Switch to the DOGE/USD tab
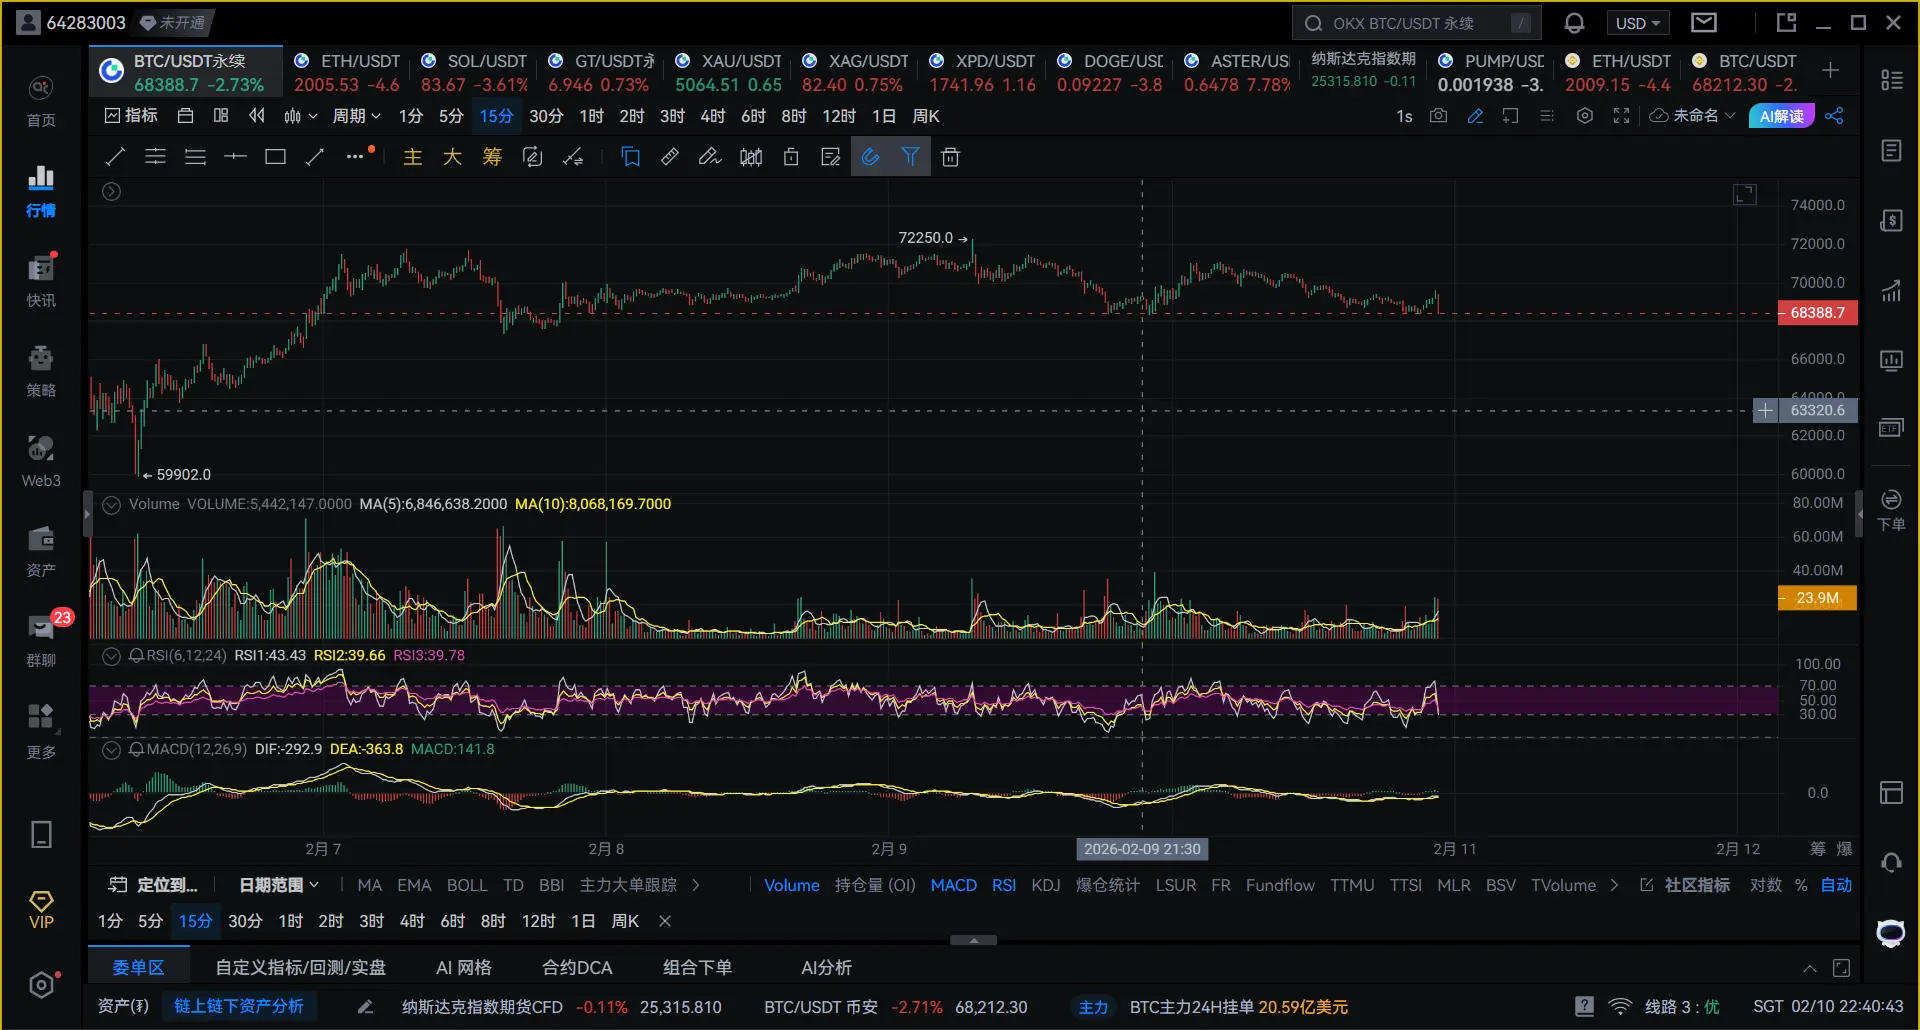The image size is (1920, 1030). pyautogui.click(x=1109, y=73)
